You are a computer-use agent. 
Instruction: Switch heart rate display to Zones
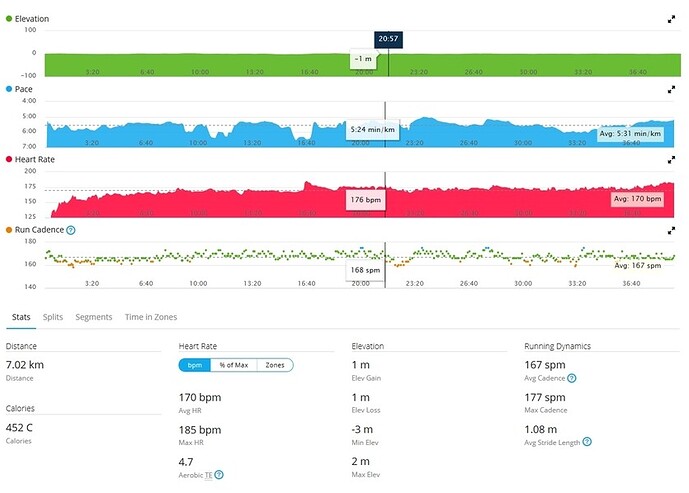(x=274, y=365)
